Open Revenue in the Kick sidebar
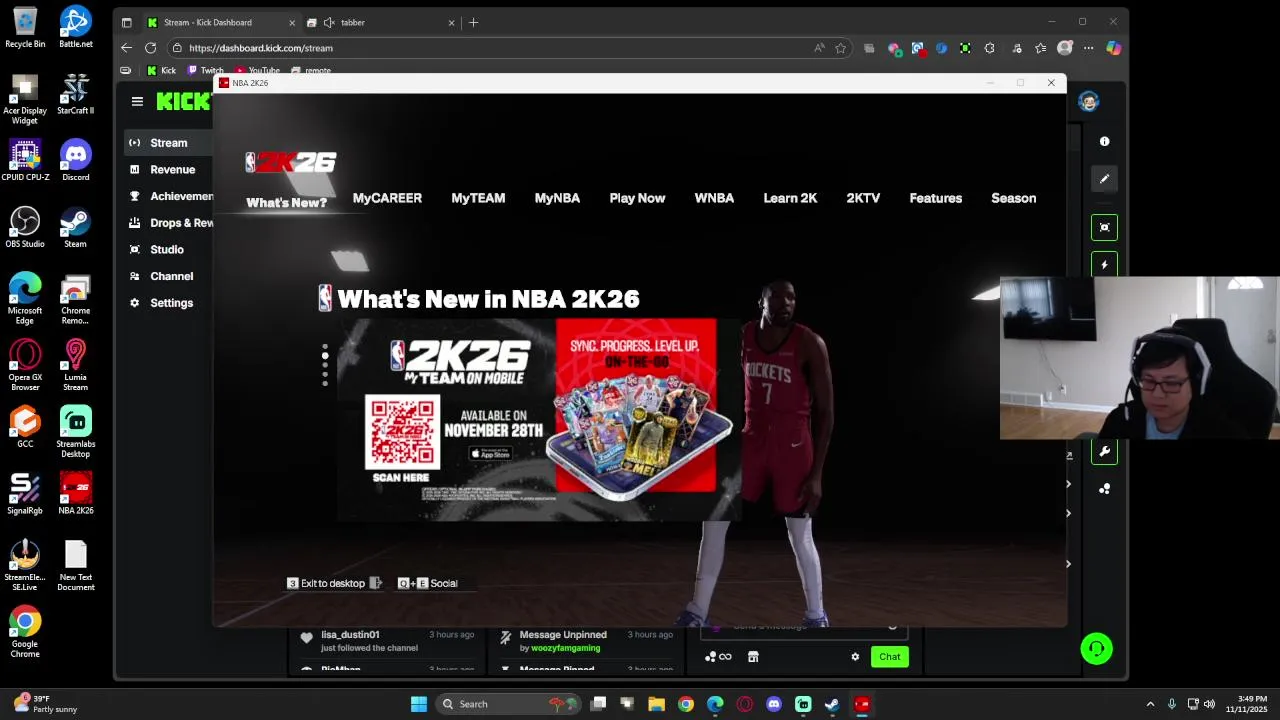The width and height of the screenshot is (1280, 720). [172, 170]
